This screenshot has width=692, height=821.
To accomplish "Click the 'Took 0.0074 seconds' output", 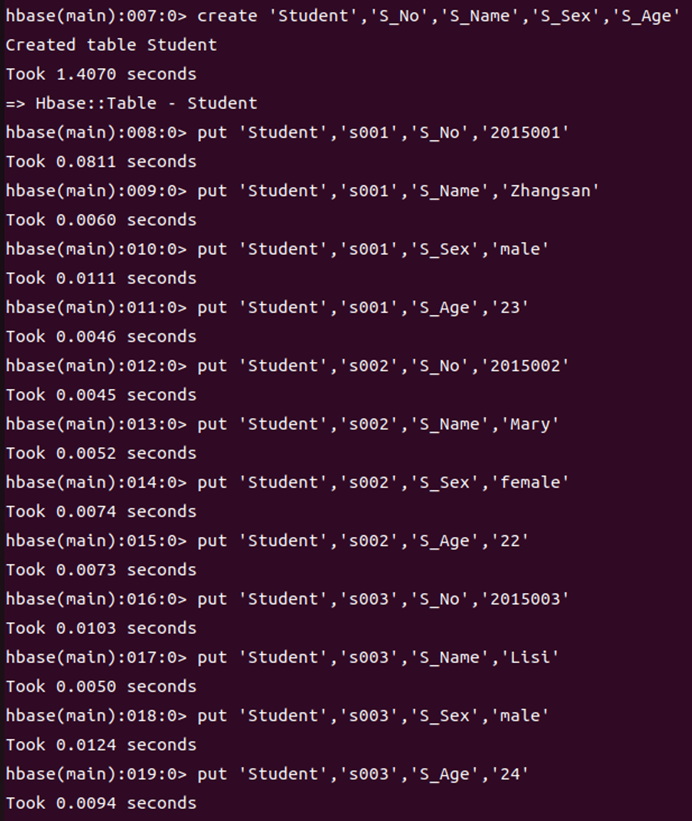I will tap(101, 512).
